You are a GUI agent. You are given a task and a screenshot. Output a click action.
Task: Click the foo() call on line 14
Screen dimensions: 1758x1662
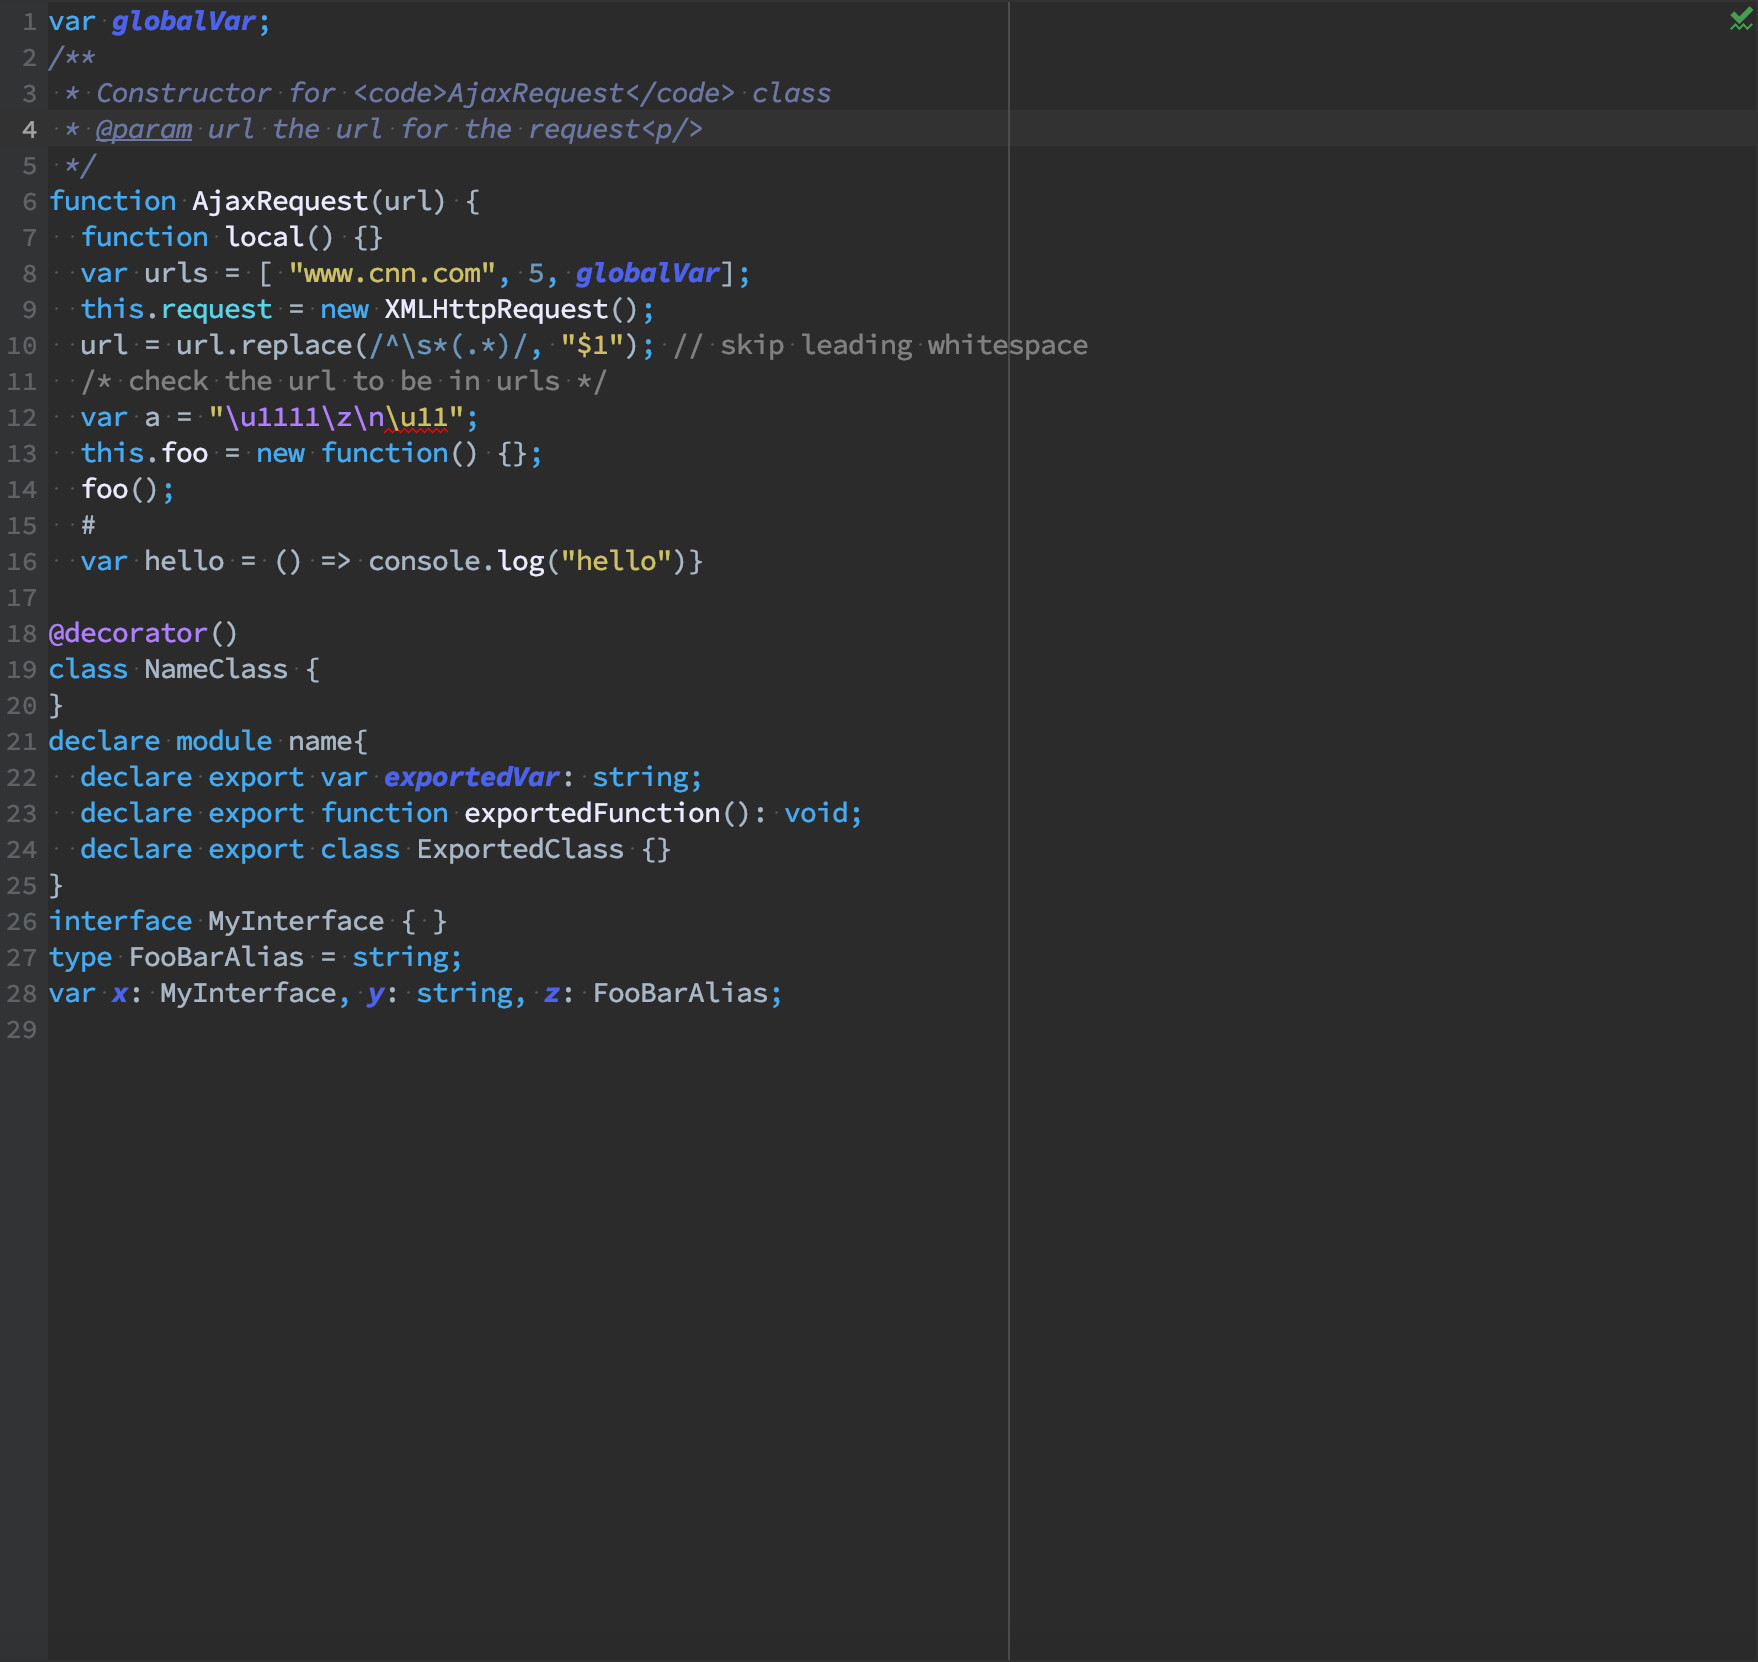120,489
